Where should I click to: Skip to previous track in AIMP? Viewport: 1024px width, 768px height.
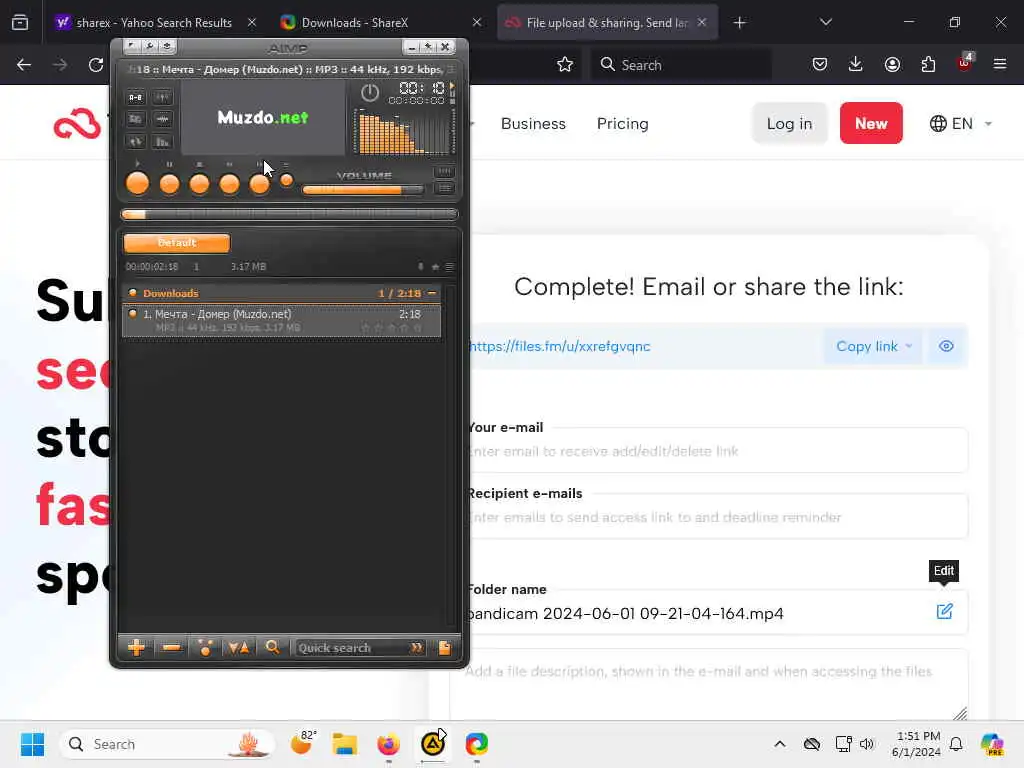[x=229, y=184]
